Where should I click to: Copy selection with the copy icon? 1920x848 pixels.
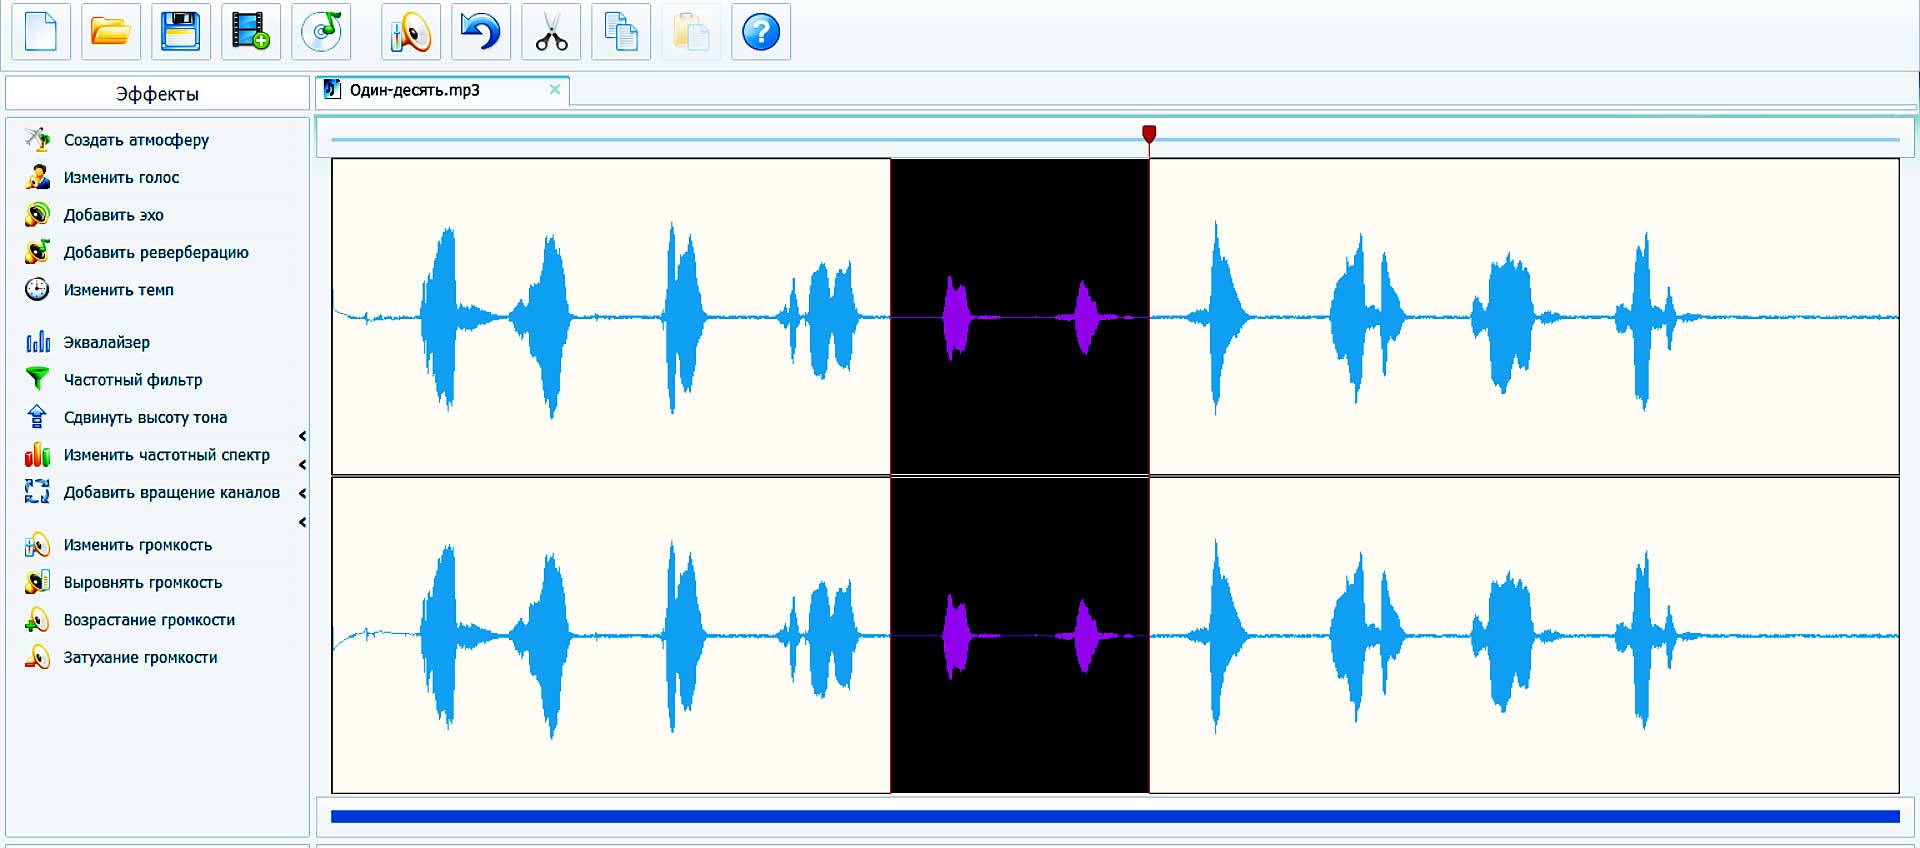[621, 32]
